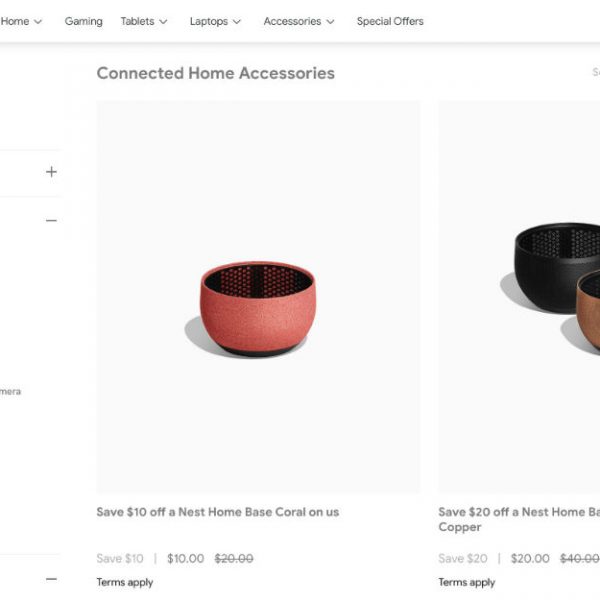Click the 'Save $20' discount label
The width and height of the screenshot is (600, 600).
click(x=463, y=559)
